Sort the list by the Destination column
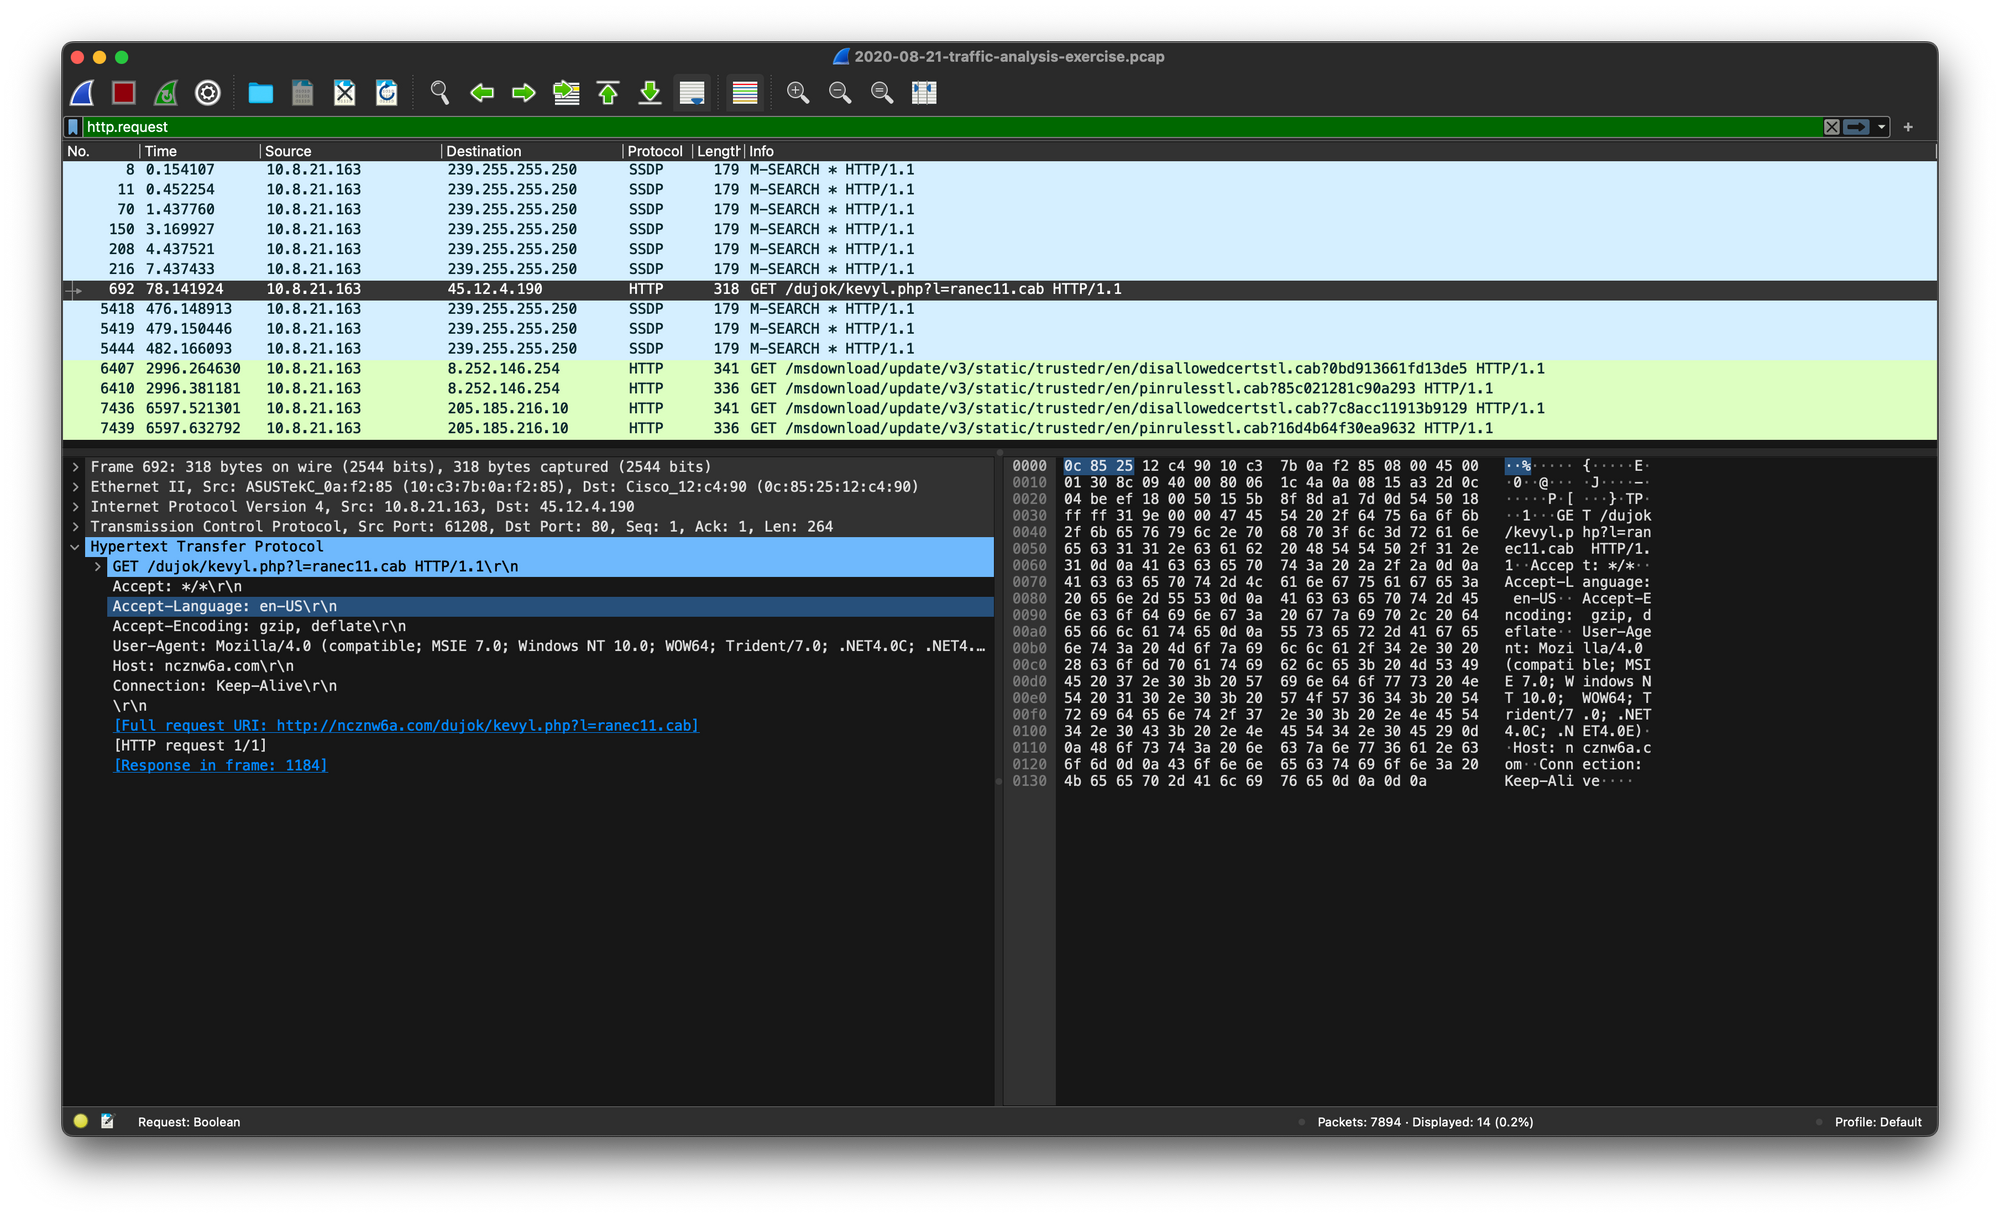Image resolution: width=2000 pixels, height=1218 pixels. point(532,151)
